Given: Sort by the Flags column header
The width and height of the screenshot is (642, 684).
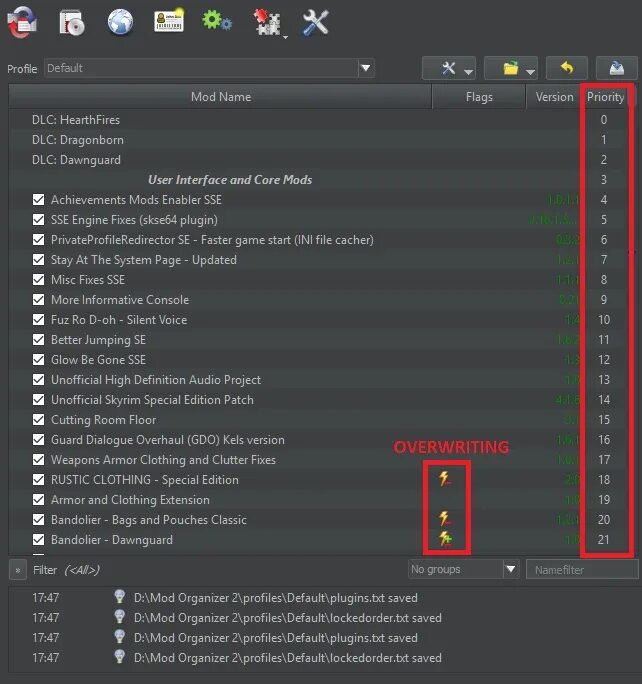Looking at the screenshot, I should 479,96.
